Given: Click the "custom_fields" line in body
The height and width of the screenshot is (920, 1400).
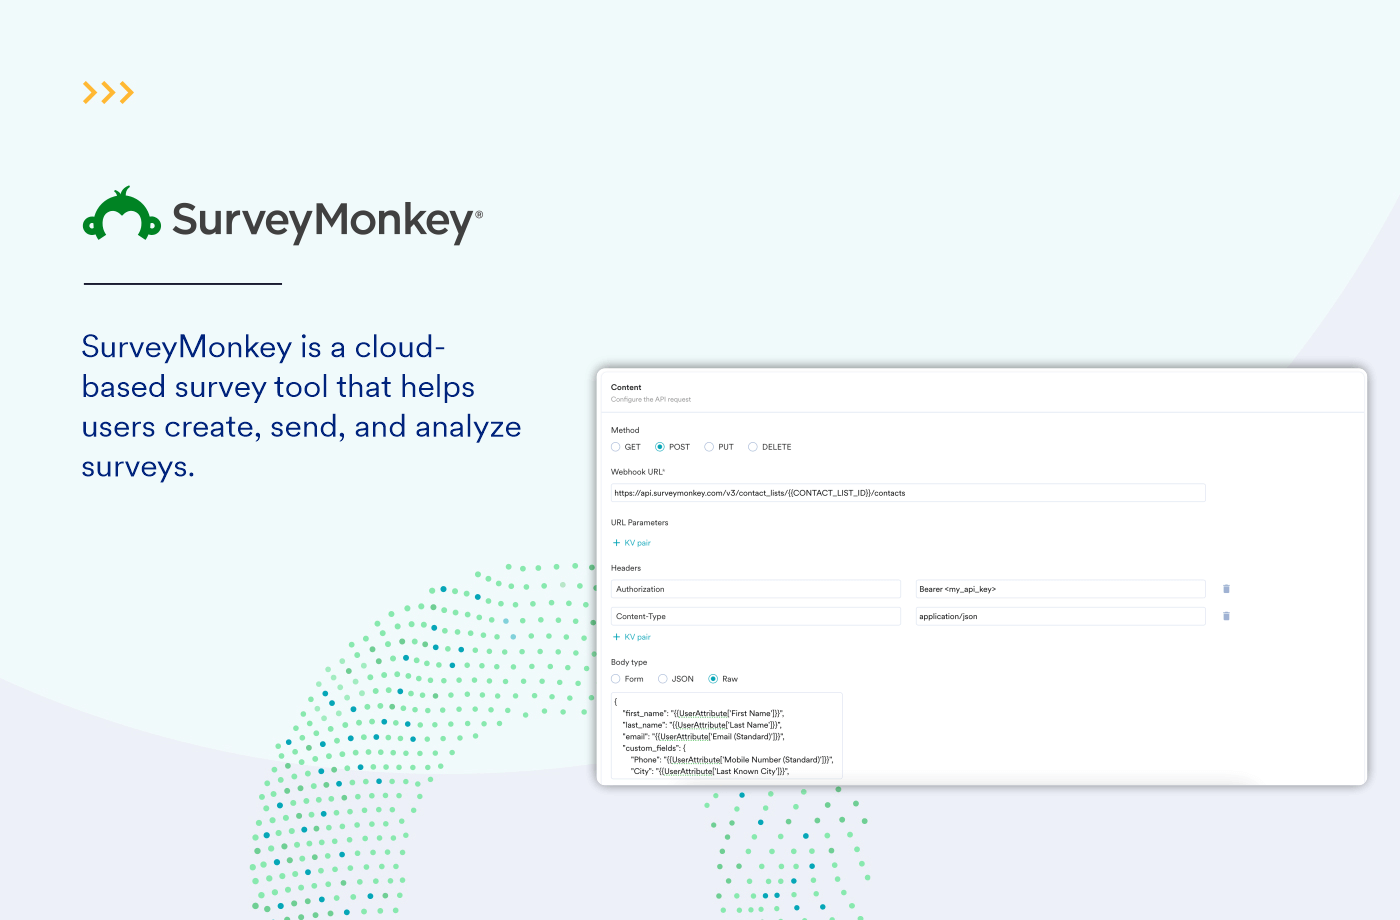Looking at the screenshot, I should pos(654,748).
